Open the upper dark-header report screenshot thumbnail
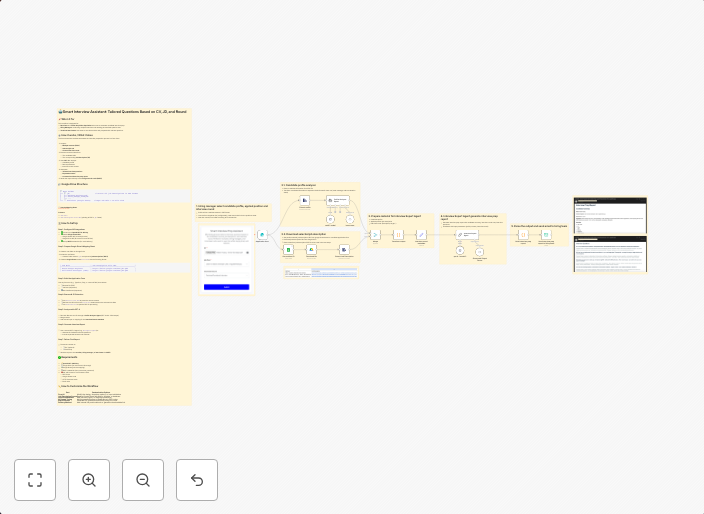Image resolution: width=704 pixels, height=514 pixels. click(x=610, y=215)
